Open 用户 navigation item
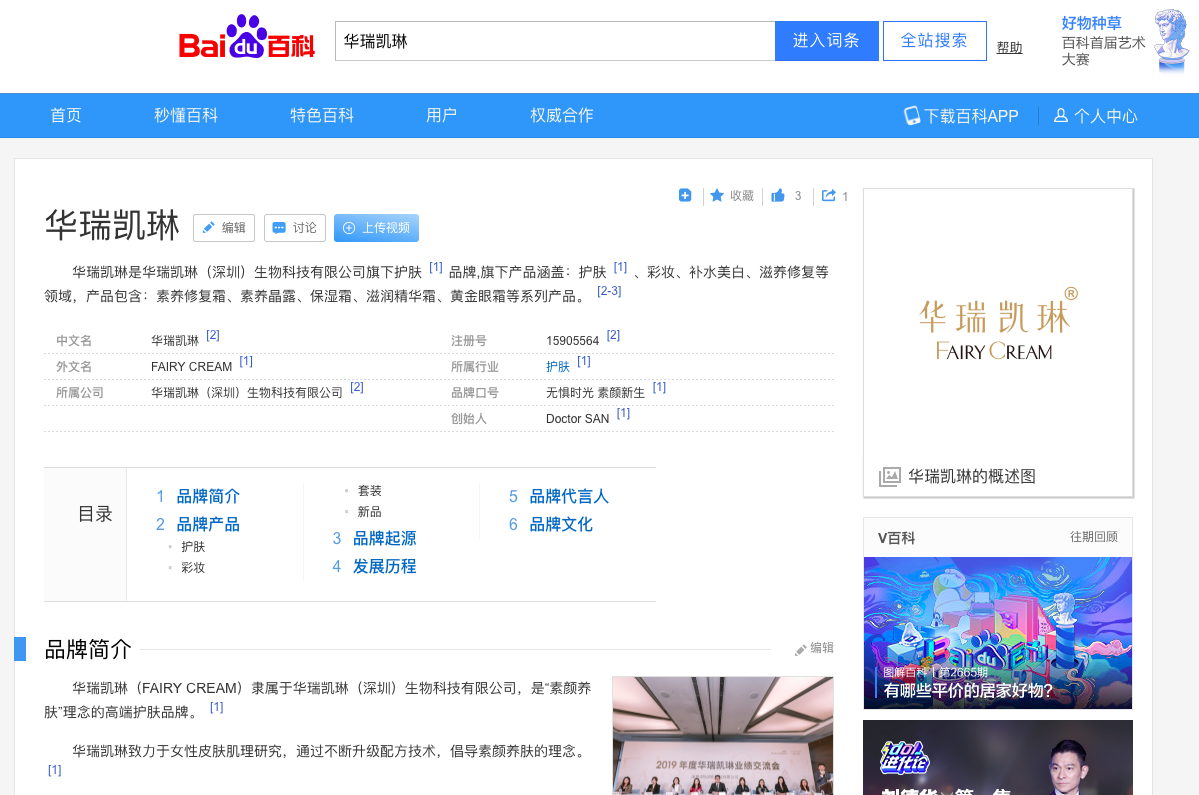Screen dimensions: 1199x795 tap(441, 115)
